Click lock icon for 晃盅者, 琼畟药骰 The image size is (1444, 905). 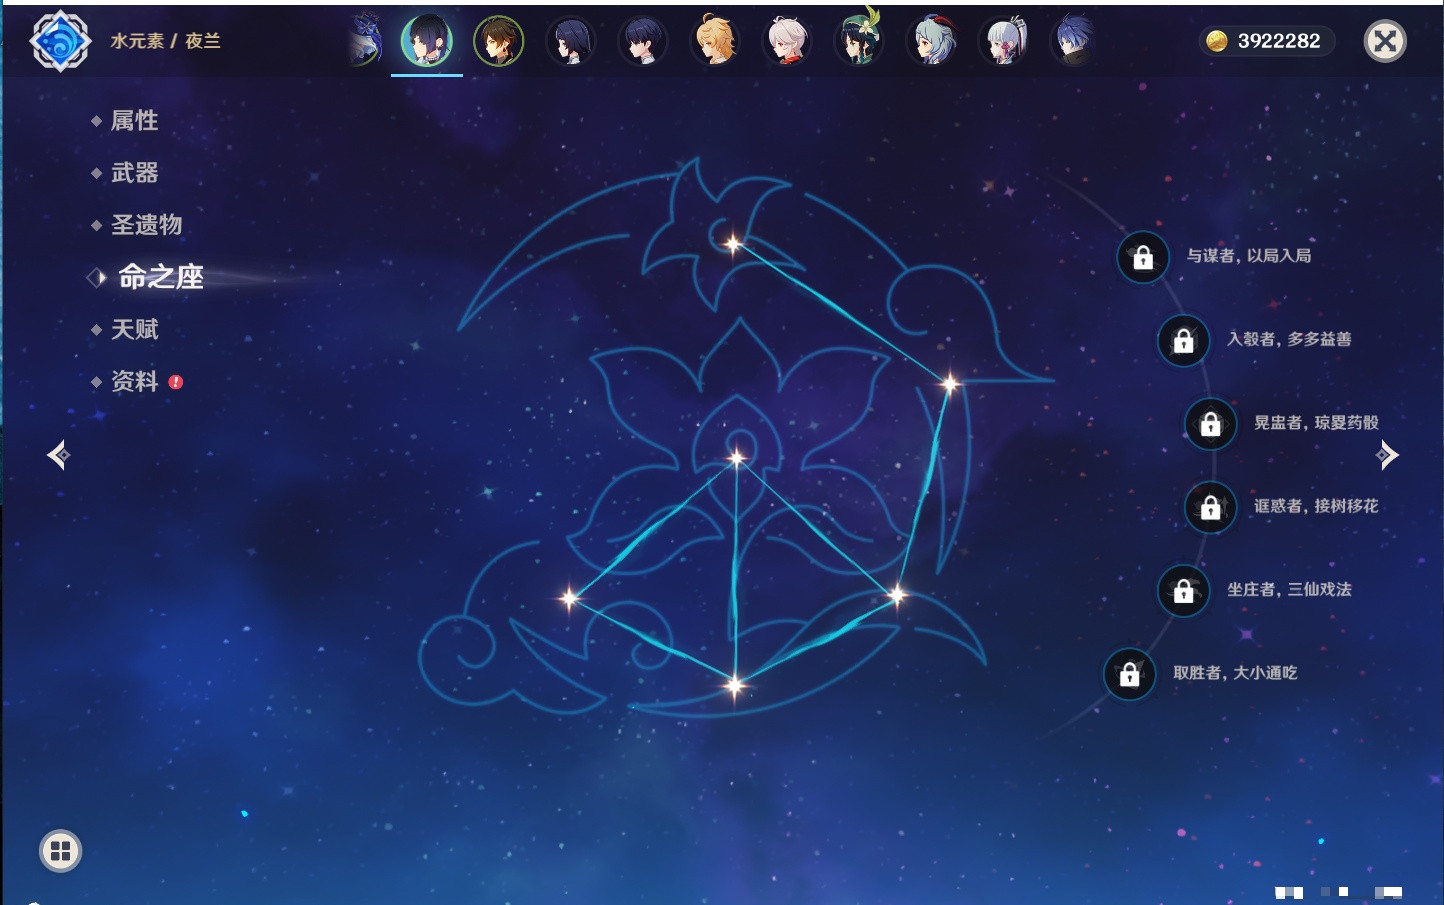[x=1210, y=424]
